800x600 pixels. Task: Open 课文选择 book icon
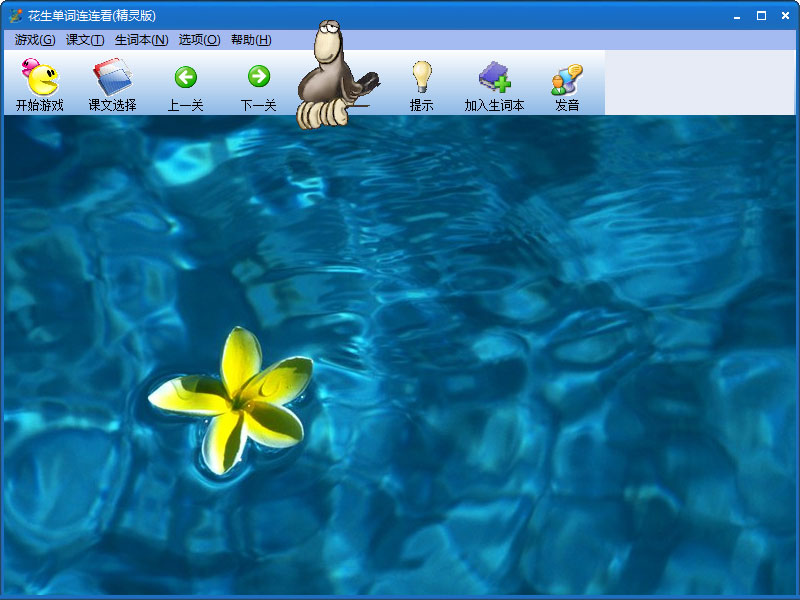click(x=112, y=77)
